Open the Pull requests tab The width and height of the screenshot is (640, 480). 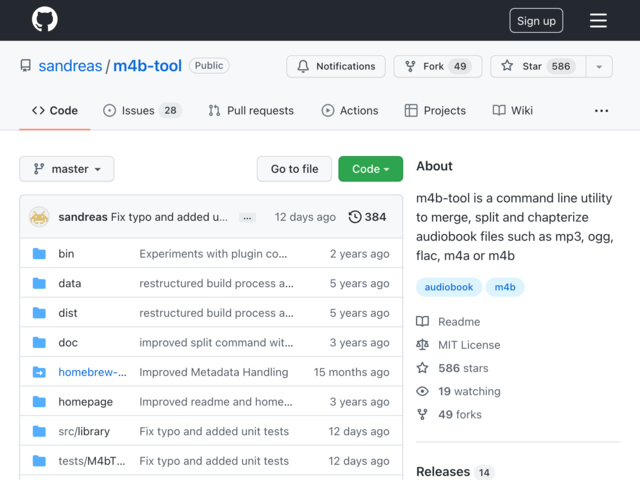click(x=251, y=111)
